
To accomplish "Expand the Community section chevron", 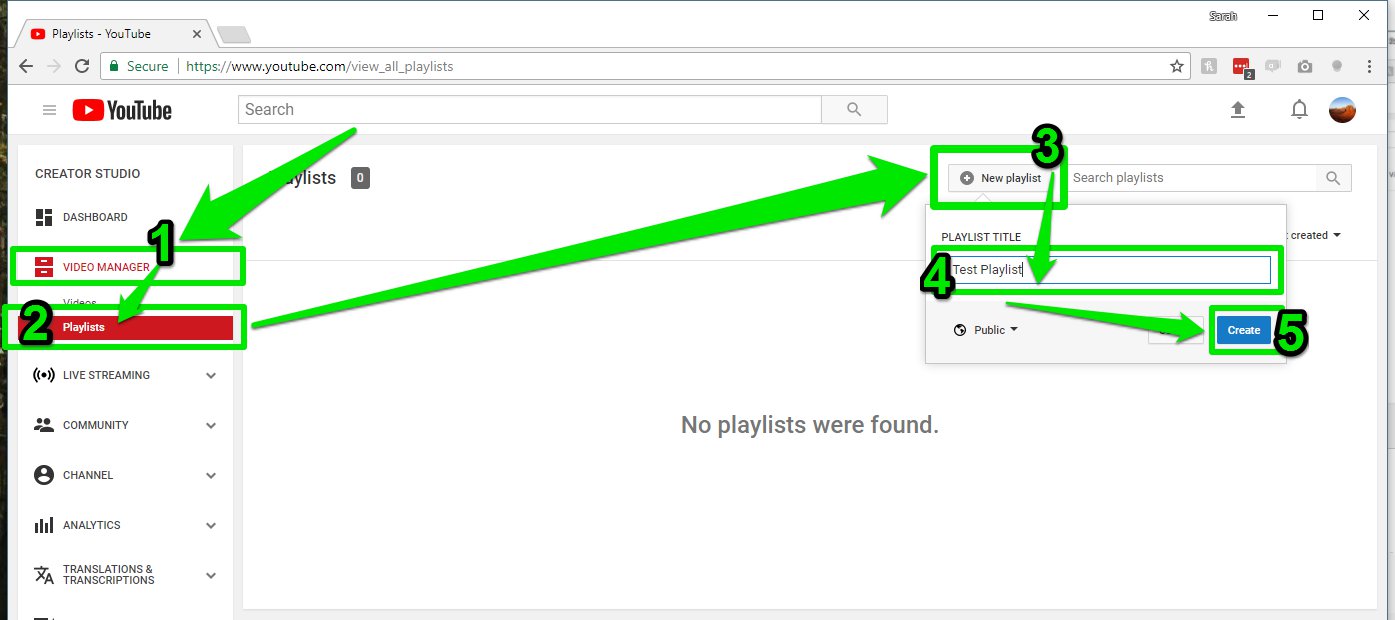I will tap(211, 425).
